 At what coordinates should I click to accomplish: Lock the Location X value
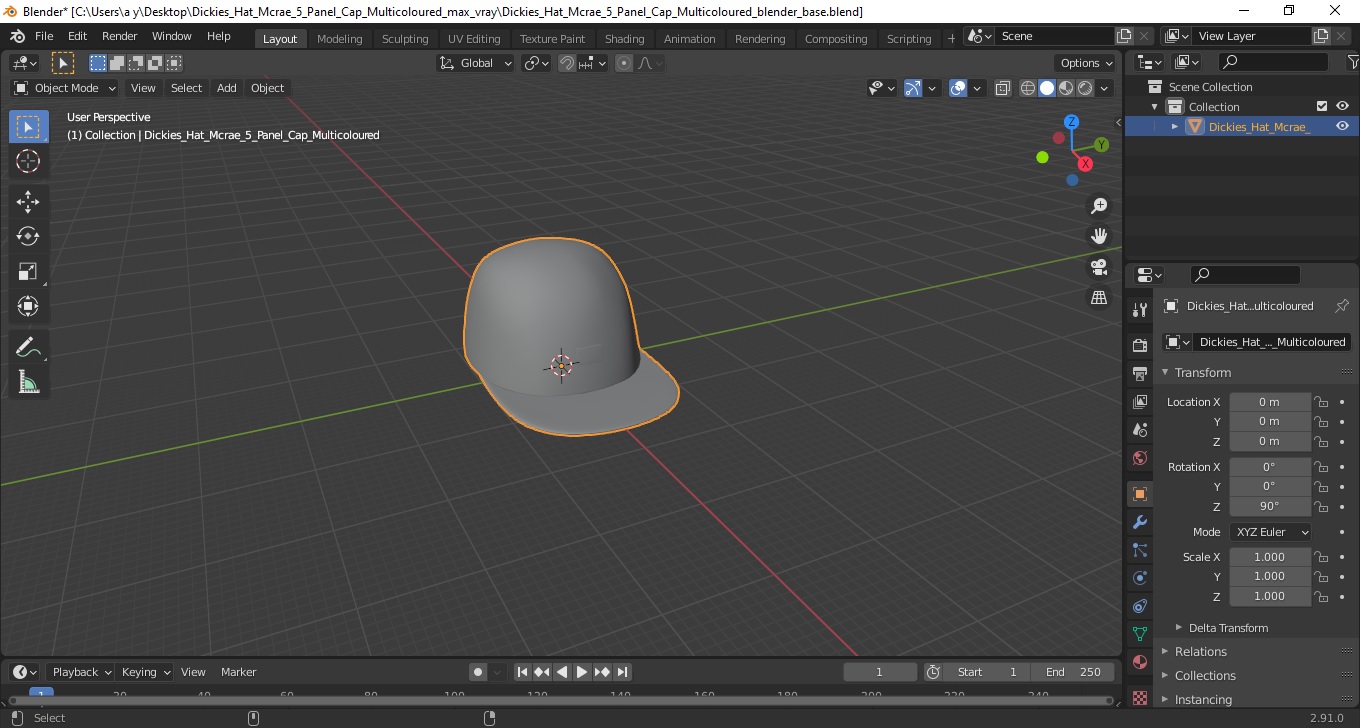[x=1321, y=402]
